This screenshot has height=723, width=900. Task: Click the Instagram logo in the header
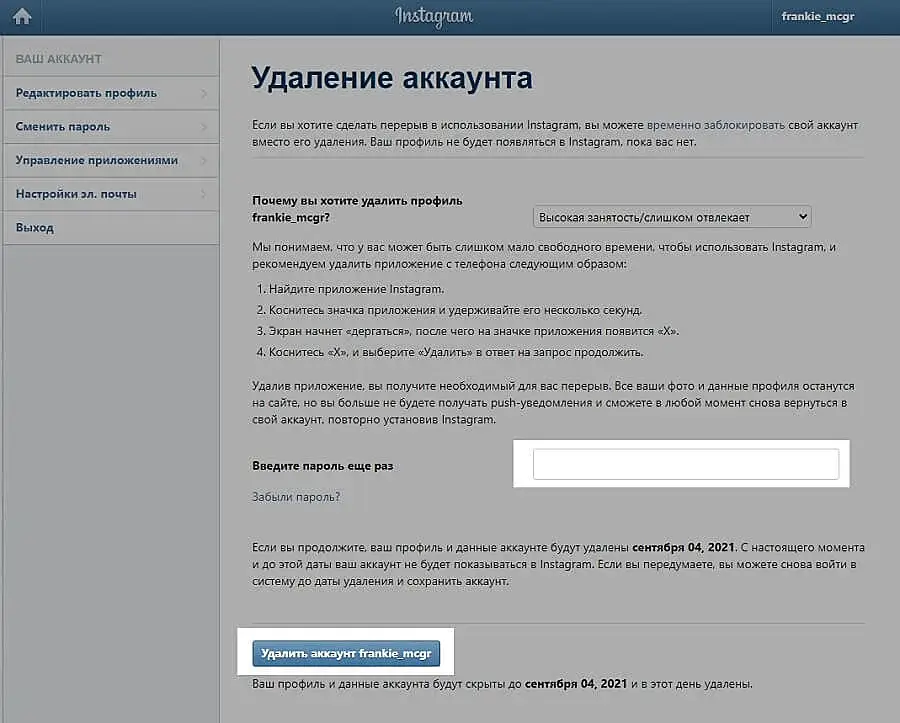(x=433, y=16)
